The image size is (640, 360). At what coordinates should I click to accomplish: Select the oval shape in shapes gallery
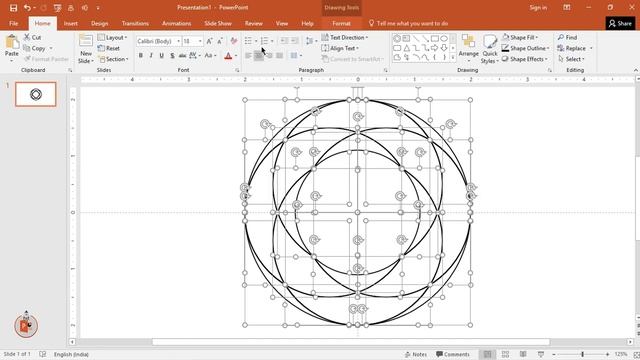(x=444, y=39)
